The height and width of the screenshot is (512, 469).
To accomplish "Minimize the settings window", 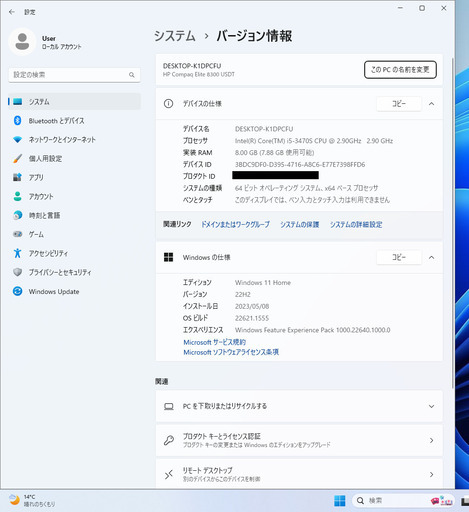I will pos(400,8).
